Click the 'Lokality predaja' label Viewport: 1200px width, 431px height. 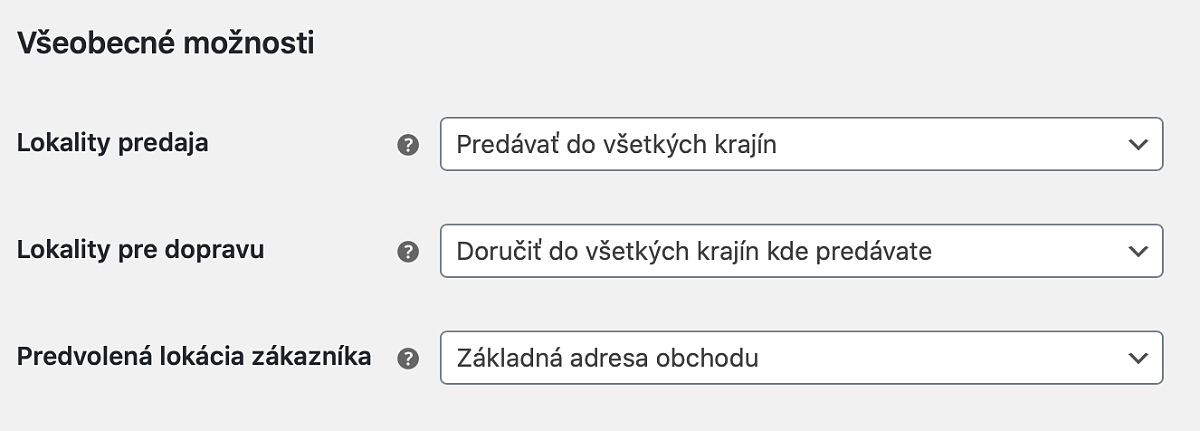pyautogui.click(x=113, y=143)
